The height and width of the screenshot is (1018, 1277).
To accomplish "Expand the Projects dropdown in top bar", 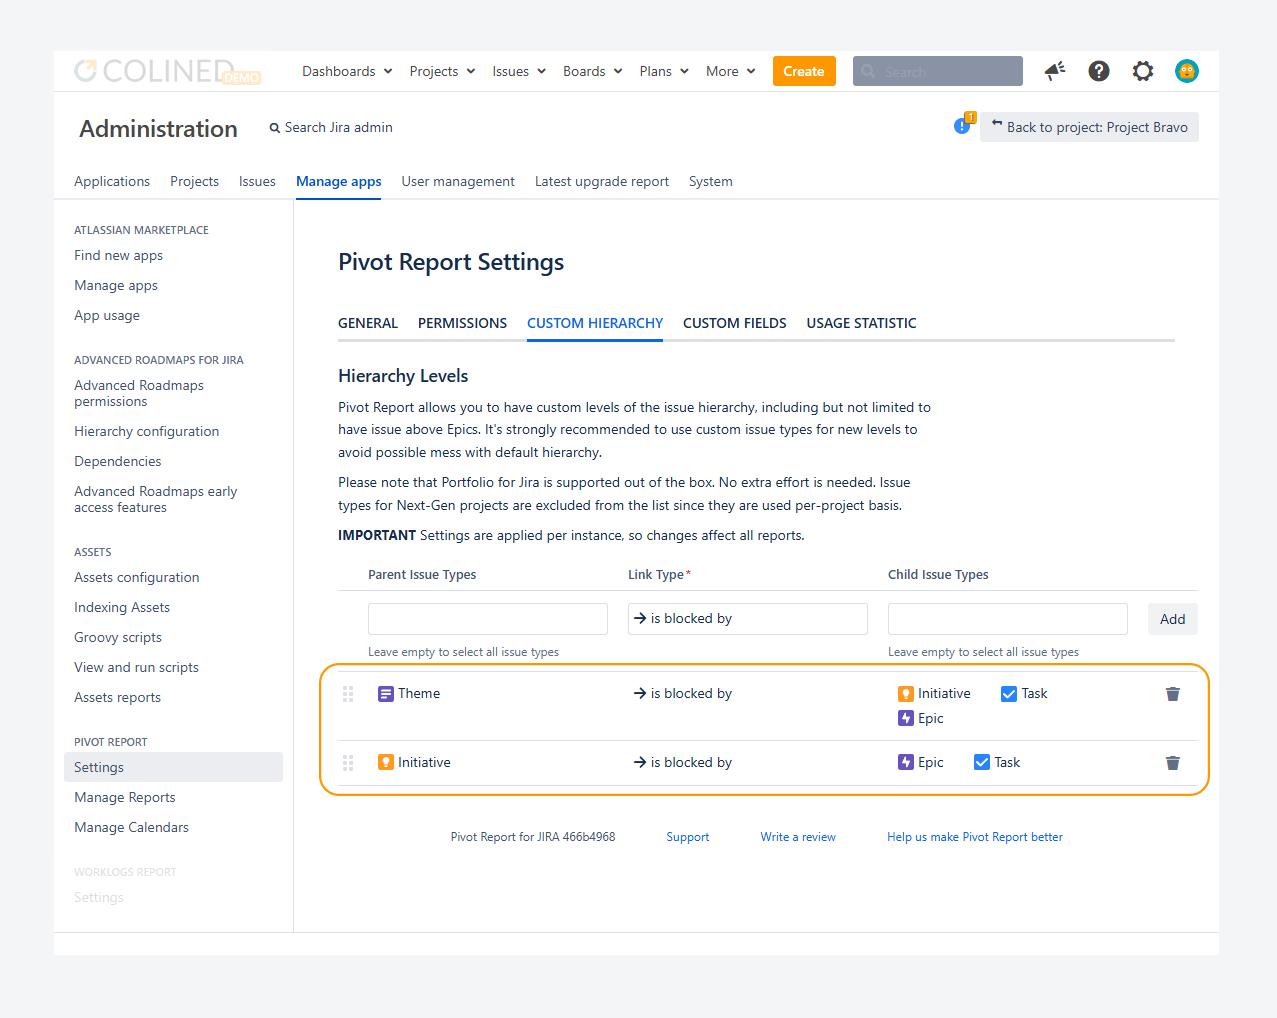I will point(442,71).
